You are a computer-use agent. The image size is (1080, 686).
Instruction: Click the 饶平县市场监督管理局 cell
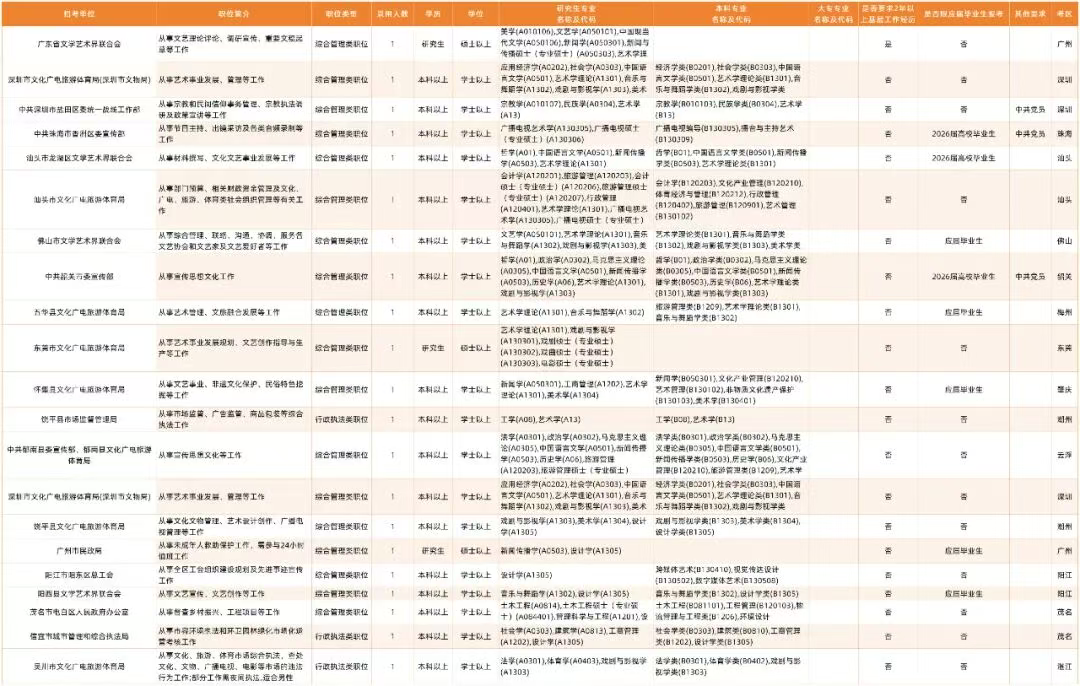tap(78, 419)
